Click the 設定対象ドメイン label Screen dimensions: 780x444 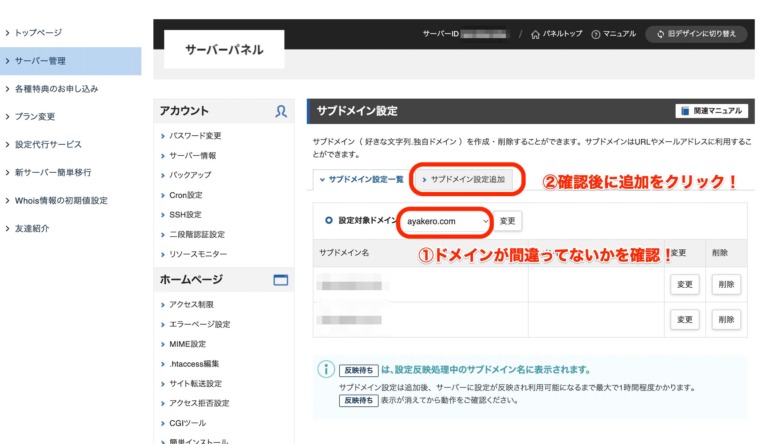[x=367, y=220]
